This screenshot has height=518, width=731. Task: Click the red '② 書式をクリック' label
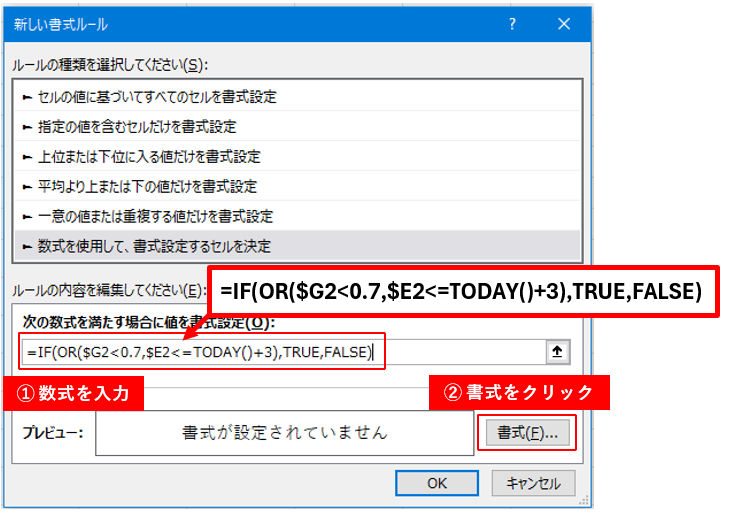[x=519, y=393]
